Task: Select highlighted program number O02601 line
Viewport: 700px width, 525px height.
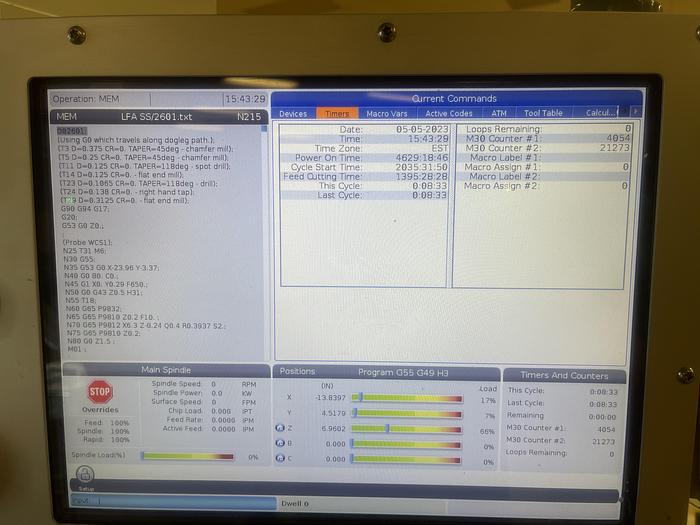Action: click(x=72, y=131)
